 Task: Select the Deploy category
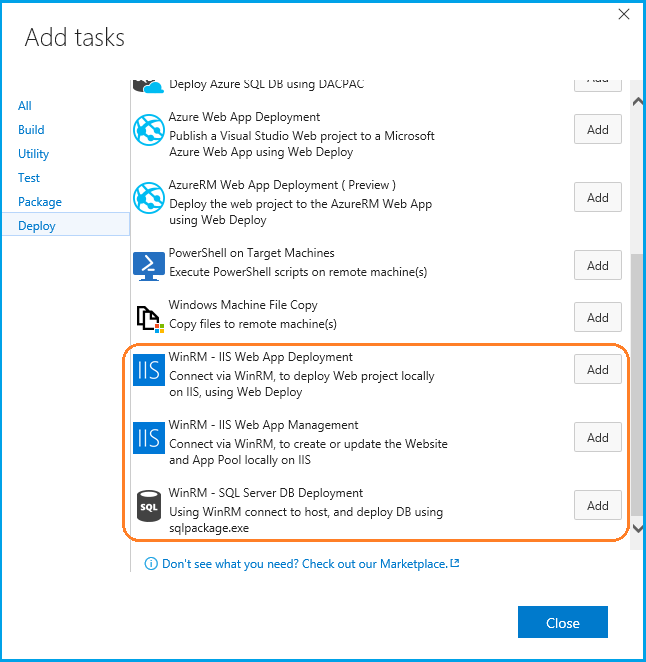tap(66, 225)
